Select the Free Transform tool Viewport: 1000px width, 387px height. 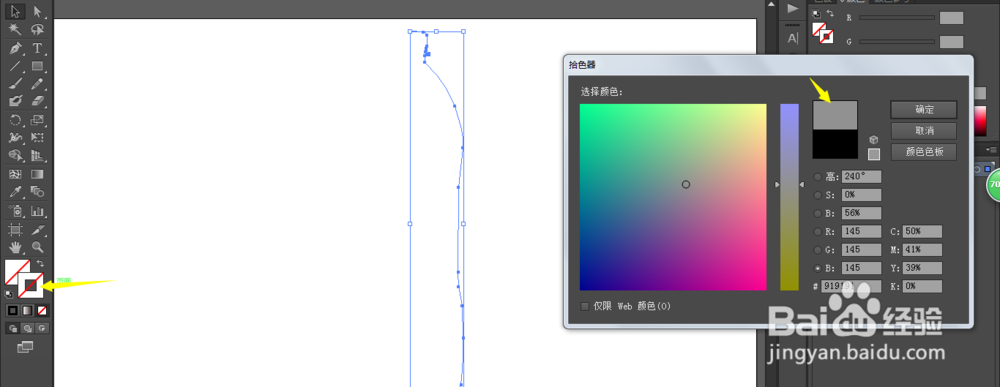point(37,137)
